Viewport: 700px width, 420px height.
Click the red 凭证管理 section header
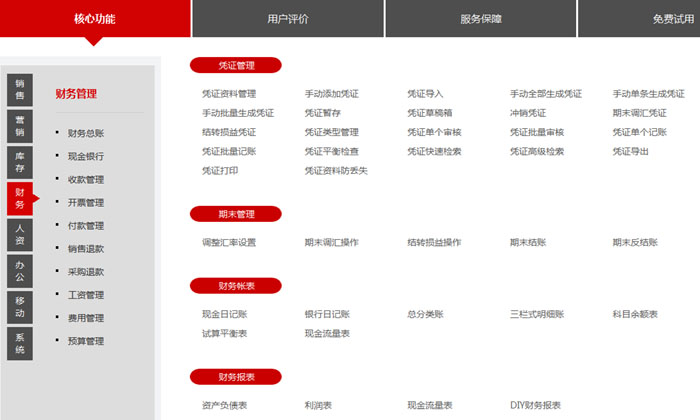point(236,66)
